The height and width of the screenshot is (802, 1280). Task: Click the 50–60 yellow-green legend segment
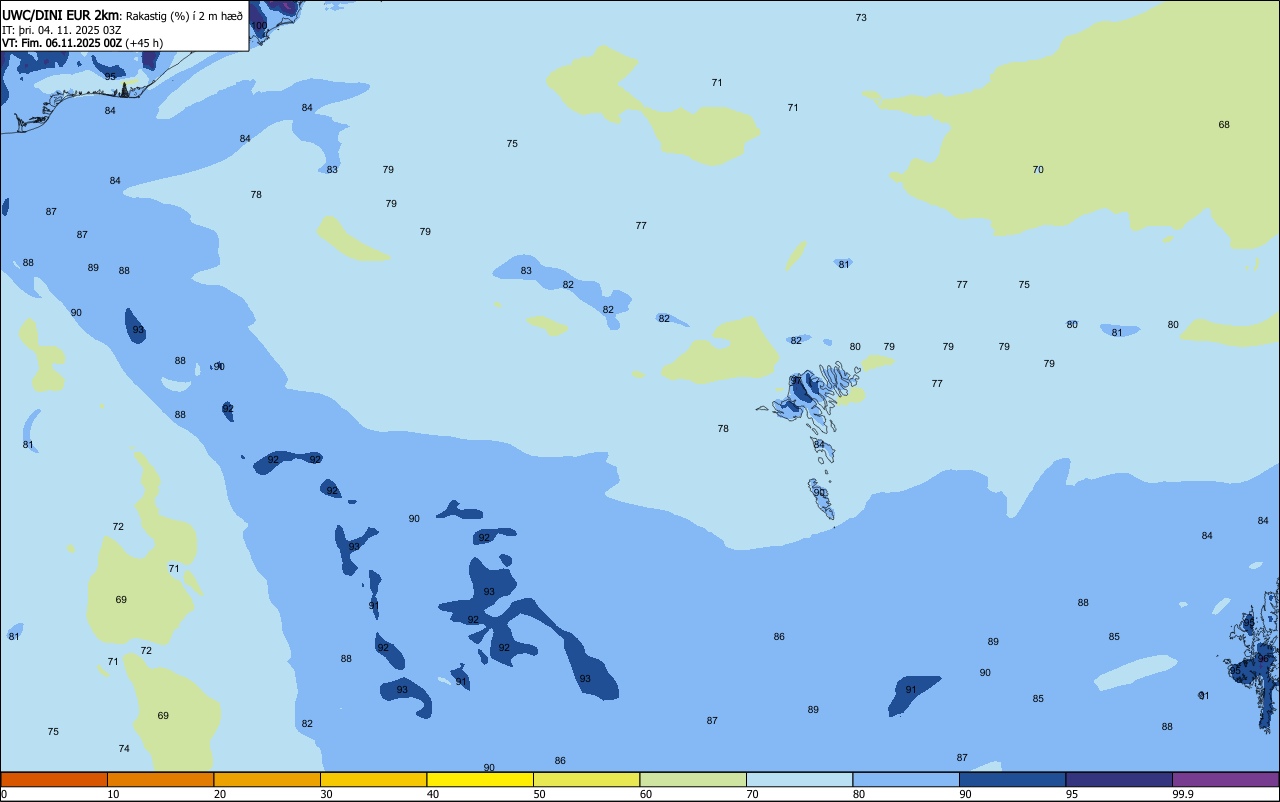coord(586,779)
